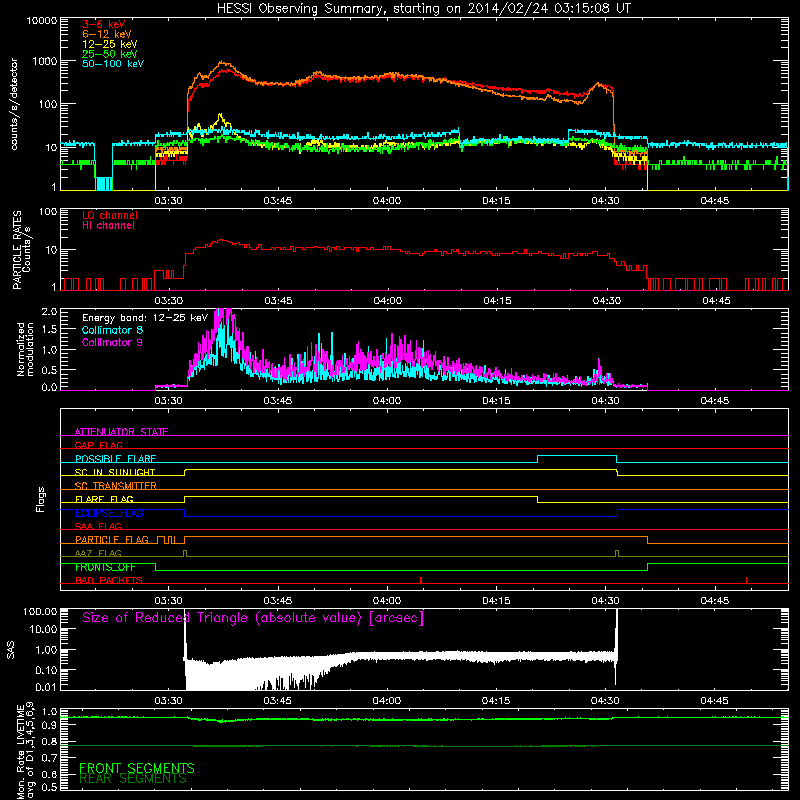Click the SAA FLAG label
800x800 pixels.
(98, 526)
